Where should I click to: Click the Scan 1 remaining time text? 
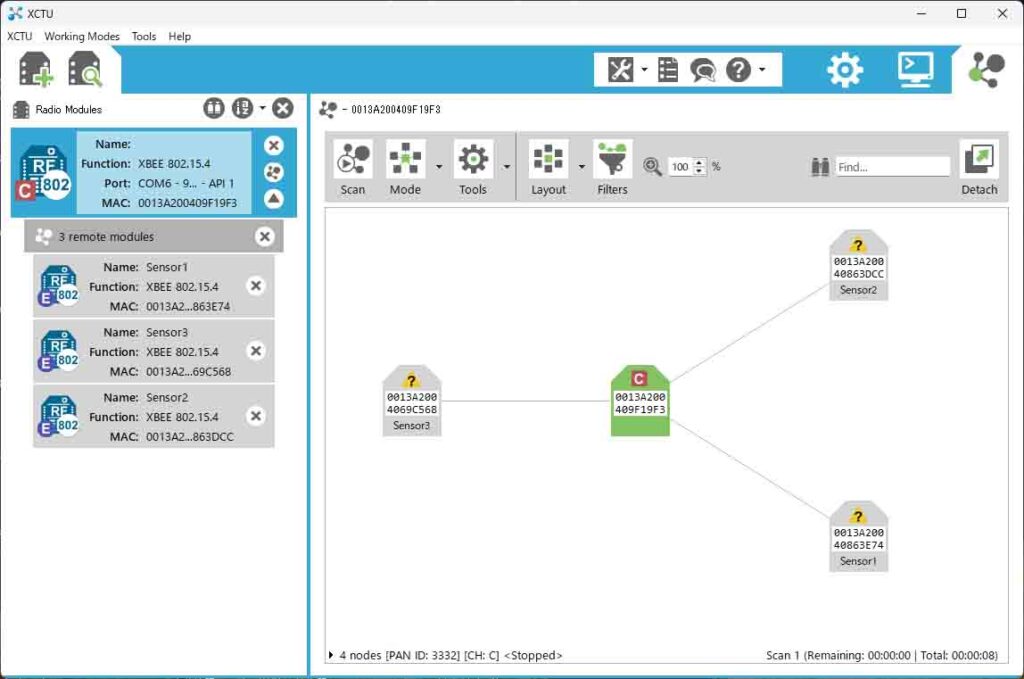point(882,655)
